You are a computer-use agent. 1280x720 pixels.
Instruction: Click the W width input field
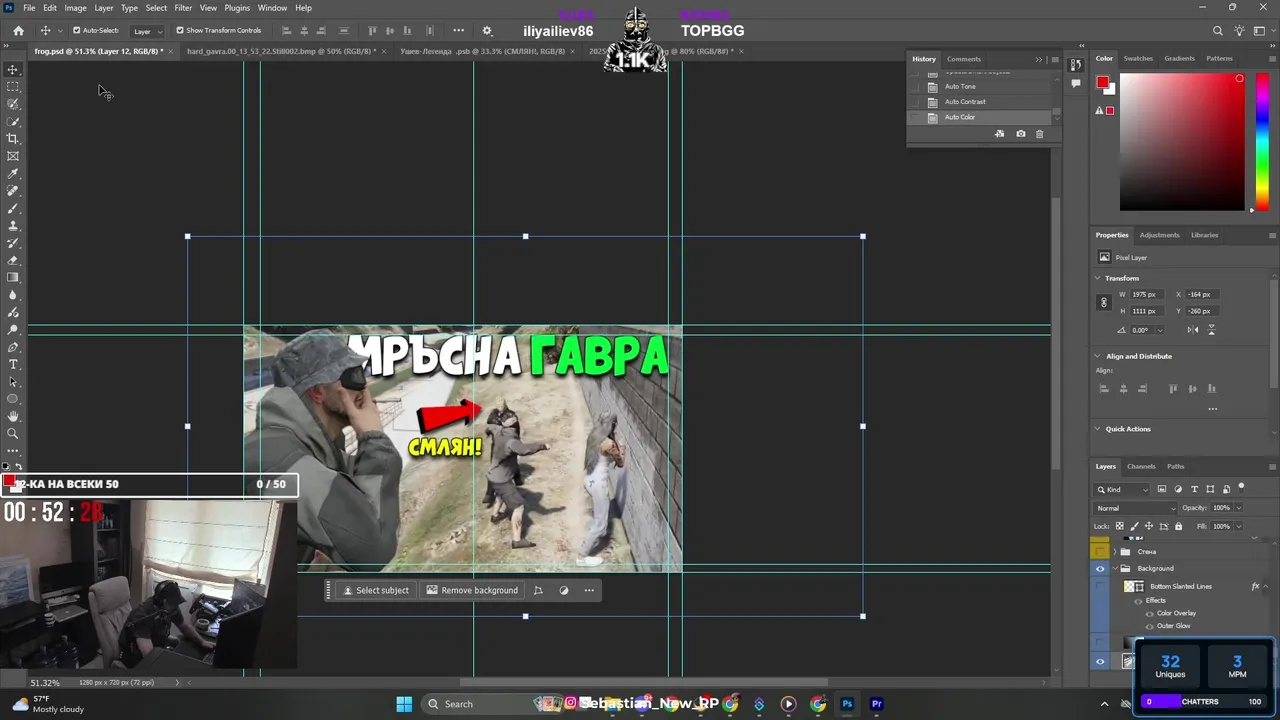point(1147,294)
